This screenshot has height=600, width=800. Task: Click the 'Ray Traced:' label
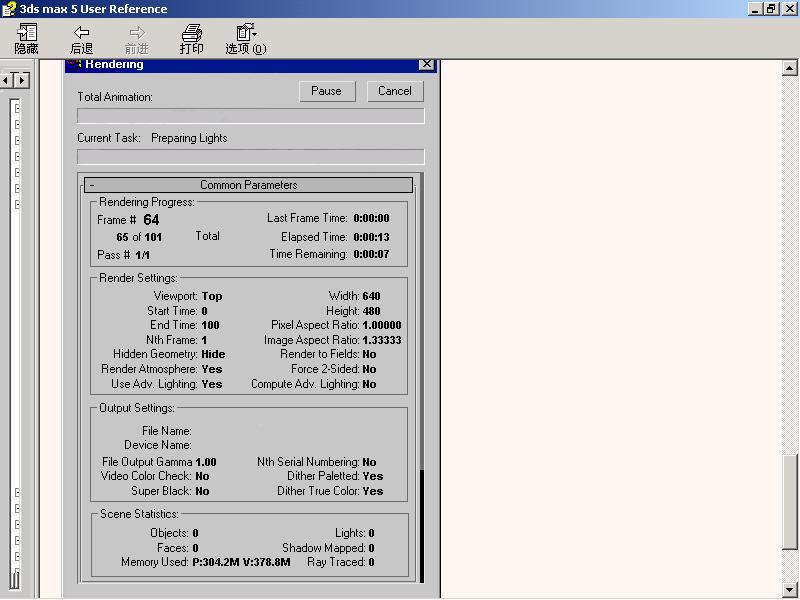(x=336, y=562)
